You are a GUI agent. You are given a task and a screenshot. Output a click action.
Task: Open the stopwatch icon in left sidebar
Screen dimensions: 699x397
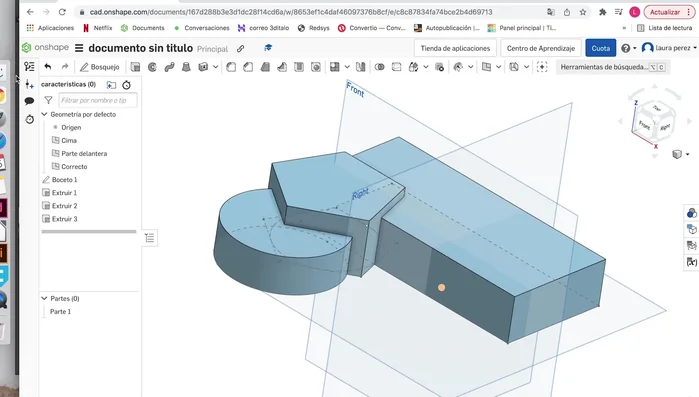click(x=29, y=119)
